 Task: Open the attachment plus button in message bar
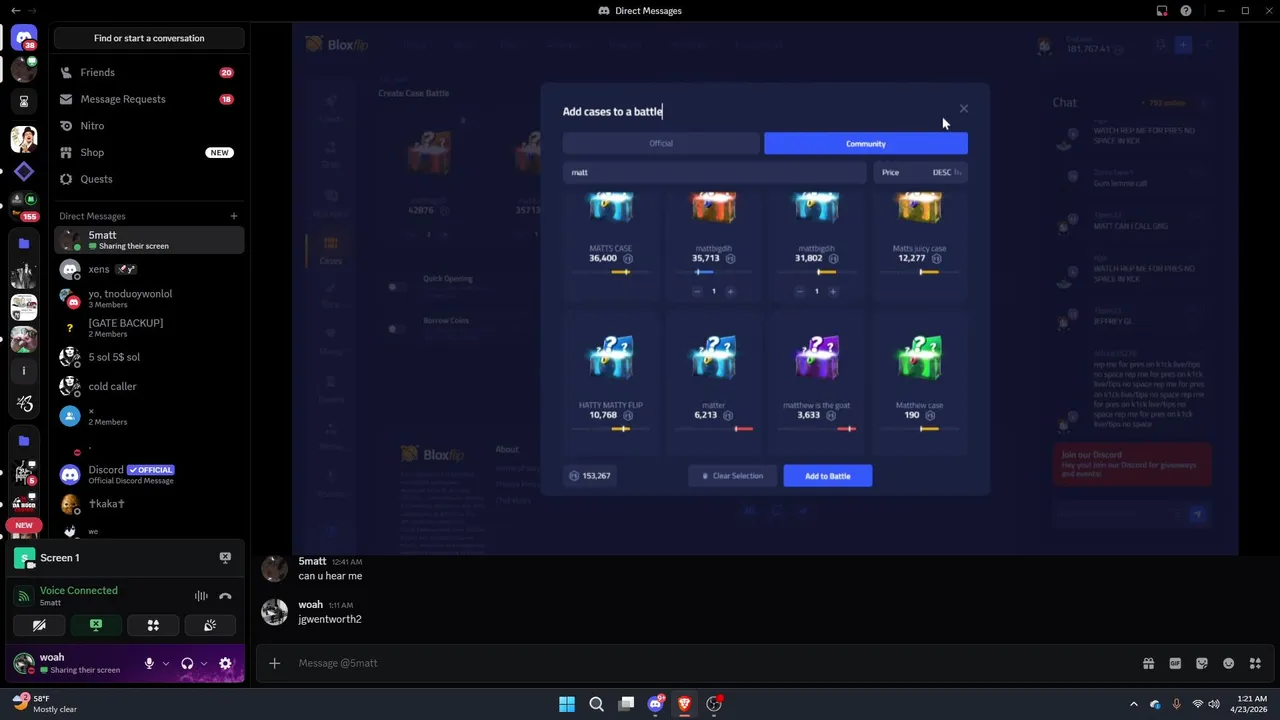coord(274,663)
